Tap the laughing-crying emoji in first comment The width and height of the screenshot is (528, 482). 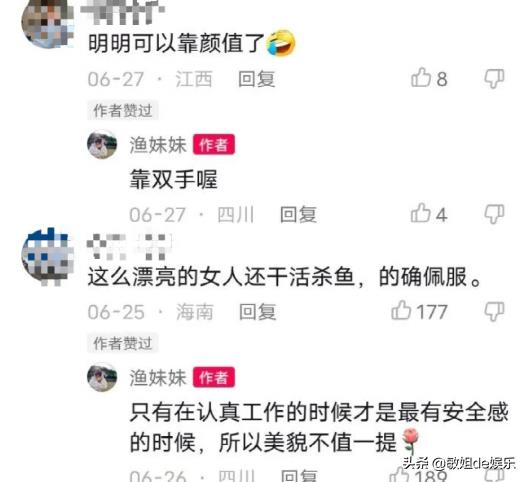click(280, 43)
